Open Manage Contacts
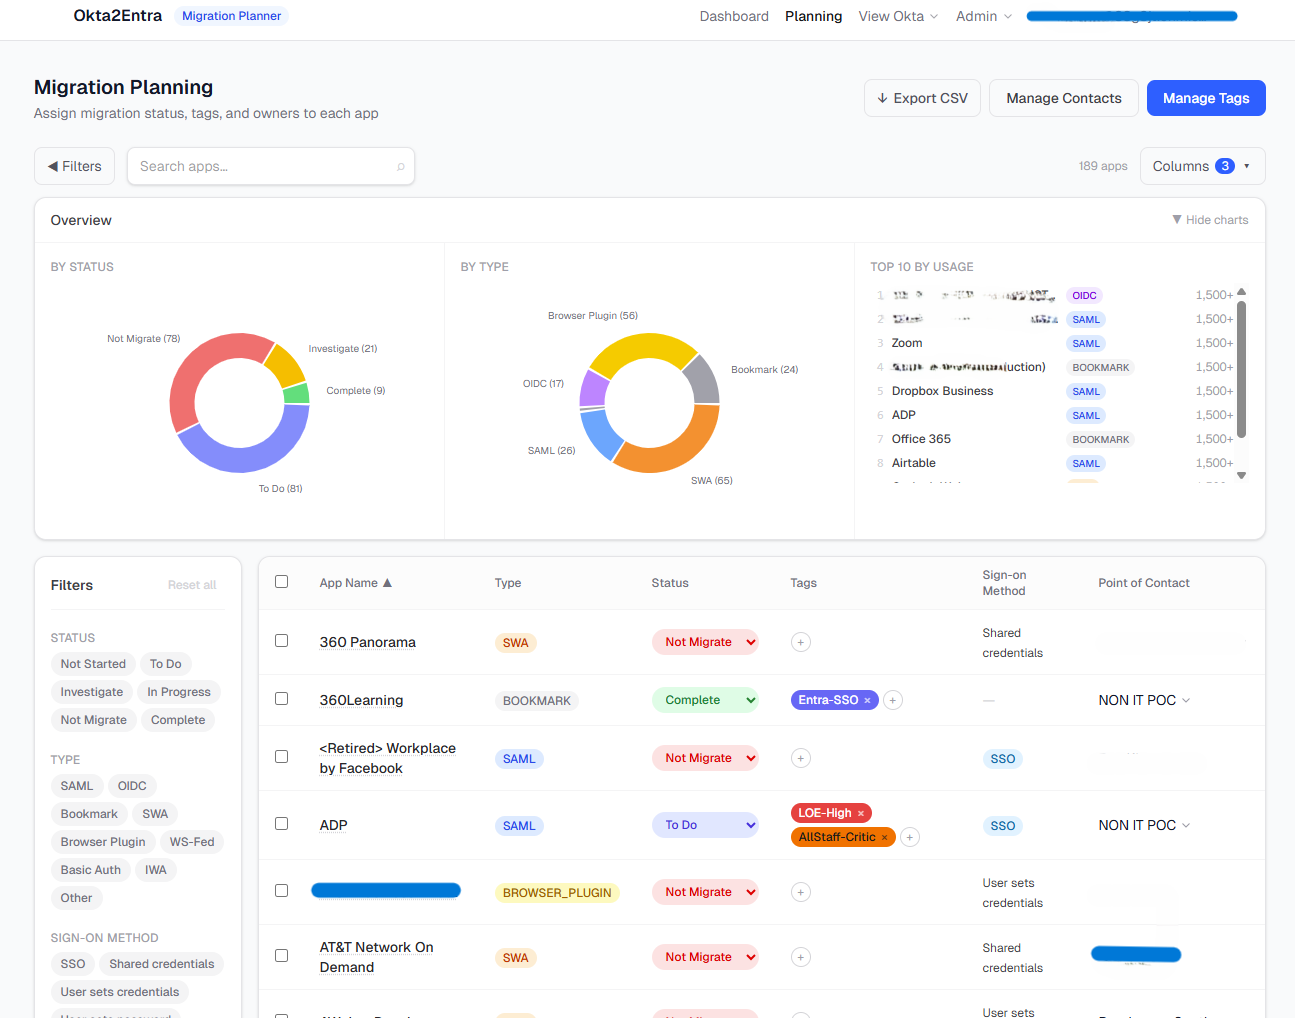1295x1018 pixels. [1064, 98]
